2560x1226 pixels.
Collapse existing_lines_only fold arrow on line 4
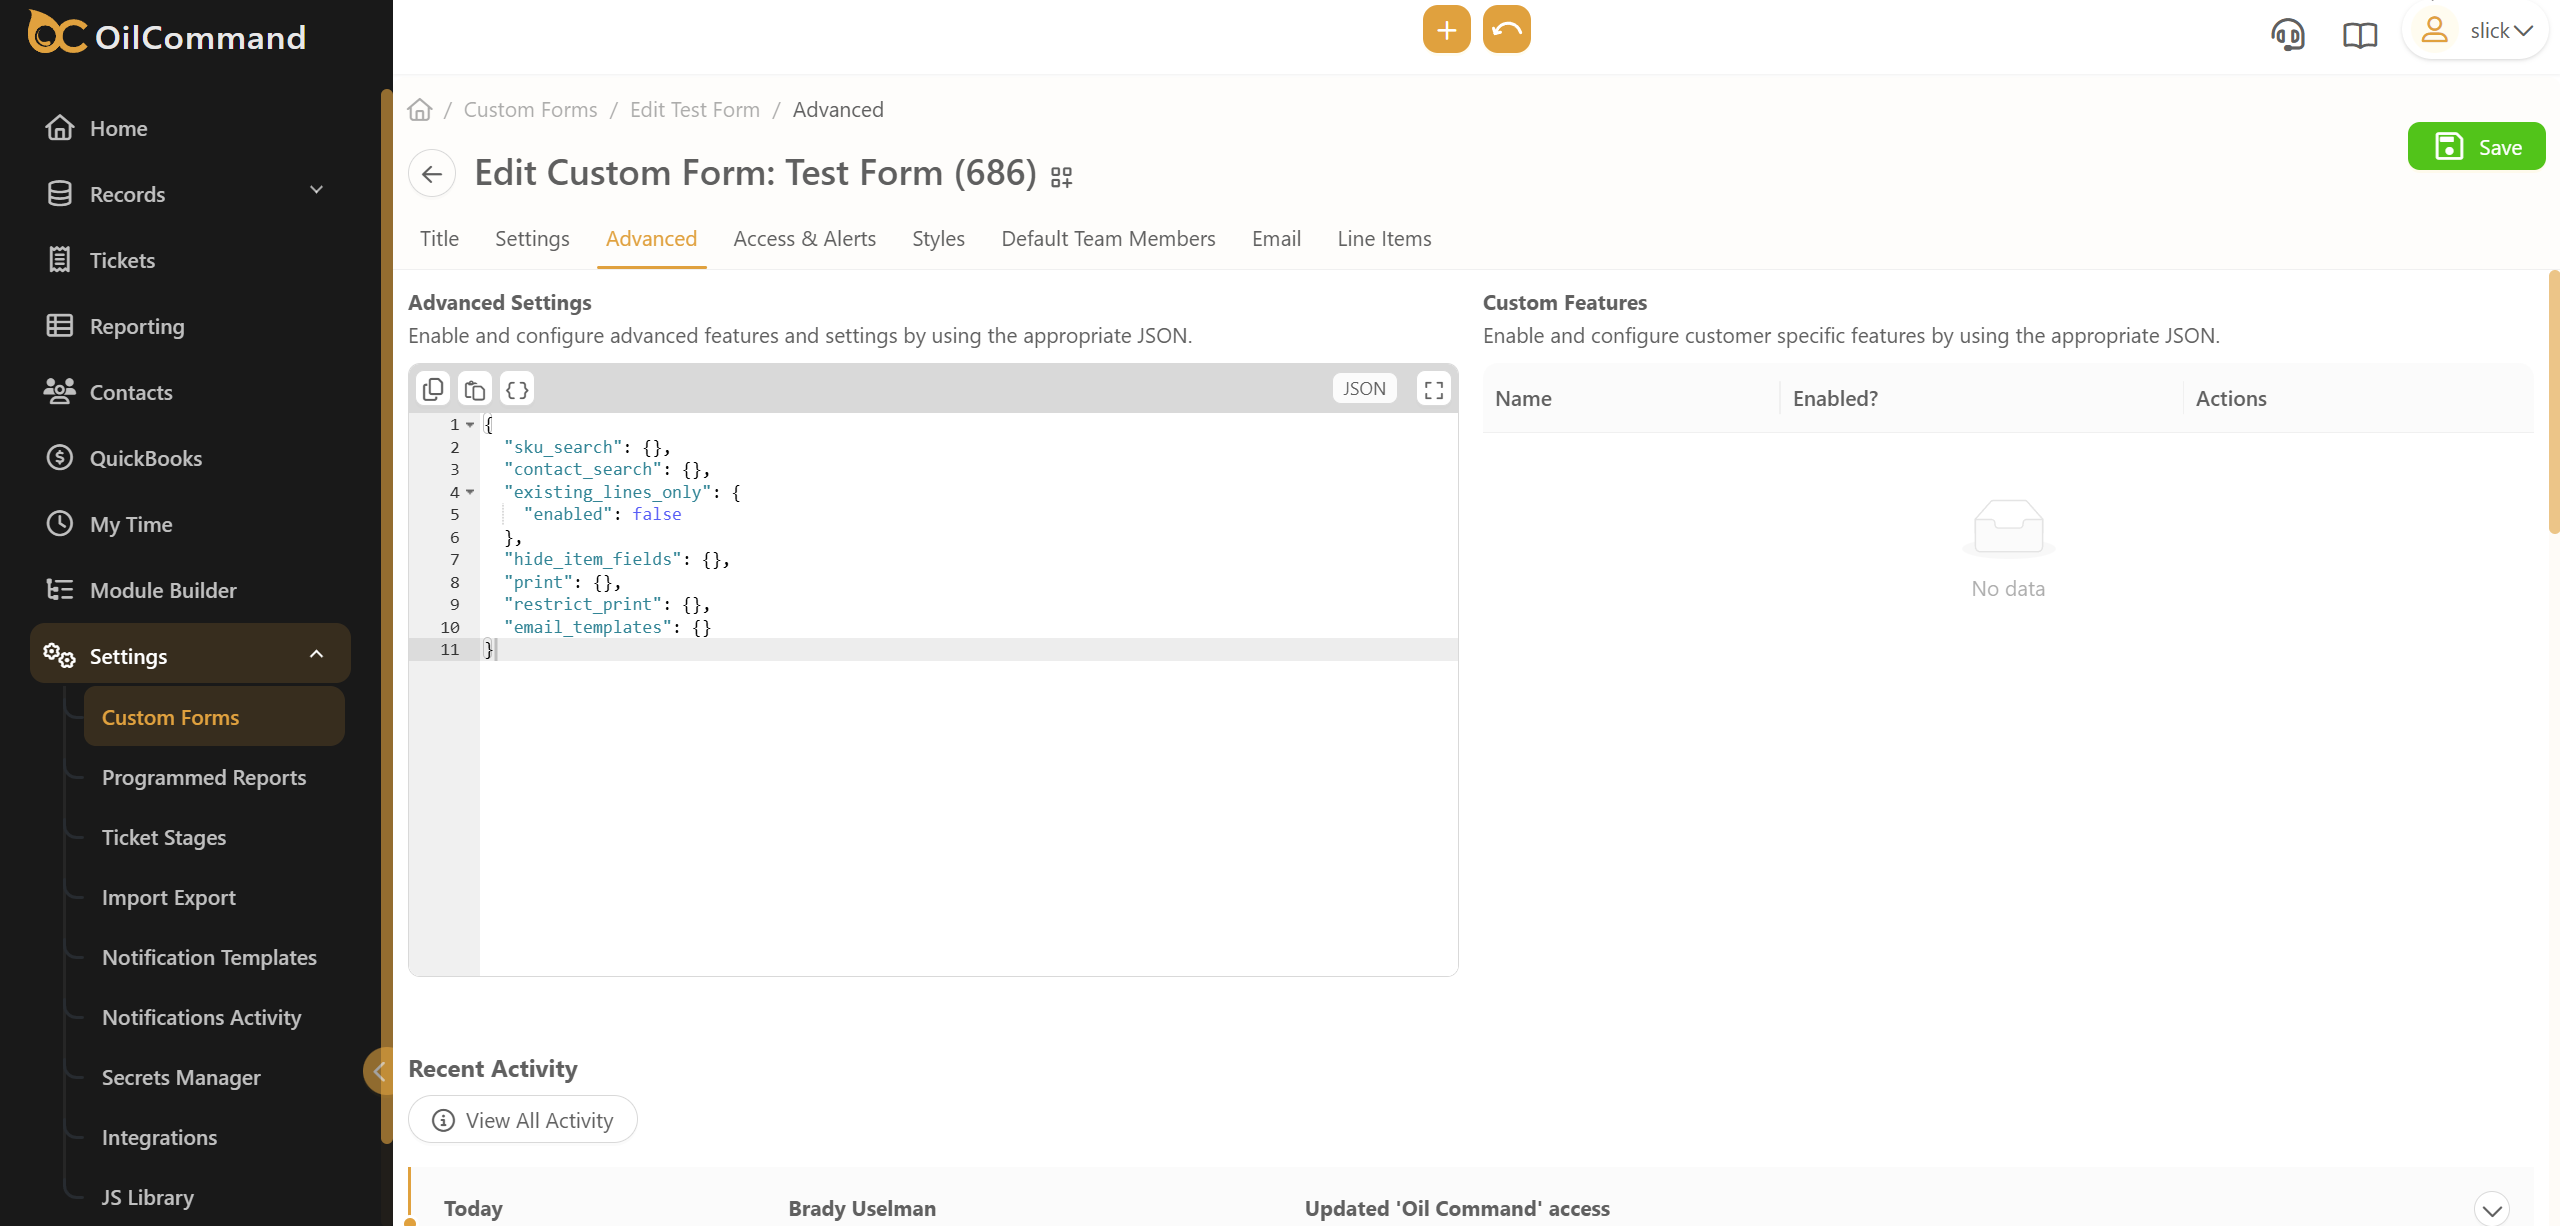[470, 492]
